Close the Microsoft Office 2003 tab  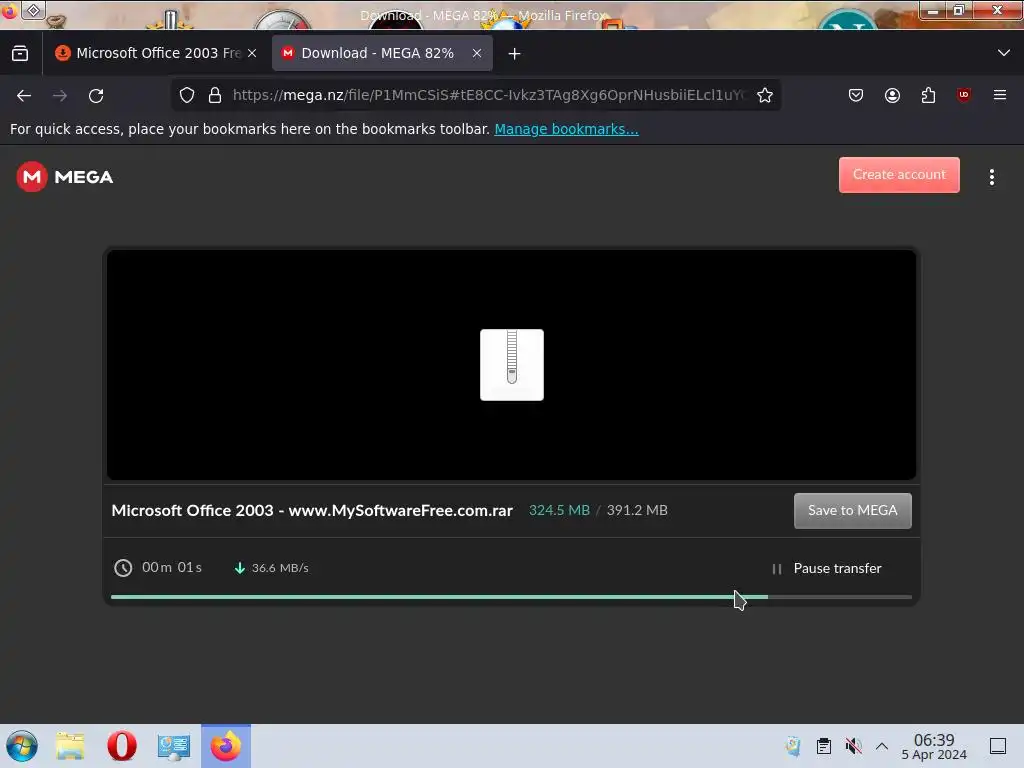tap(252, 54)
